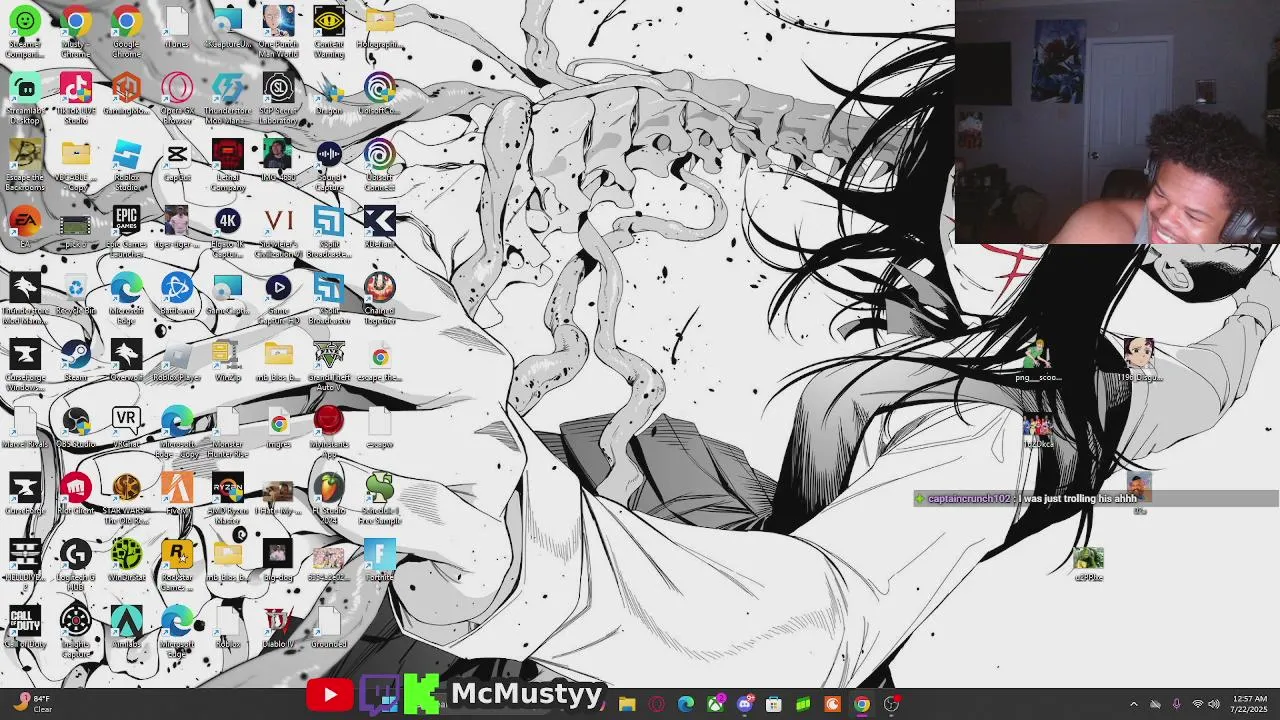Switch to Chrome in the taskbar
The width and height of the screenshot is (1280, 720).
[x=861, y=704]
